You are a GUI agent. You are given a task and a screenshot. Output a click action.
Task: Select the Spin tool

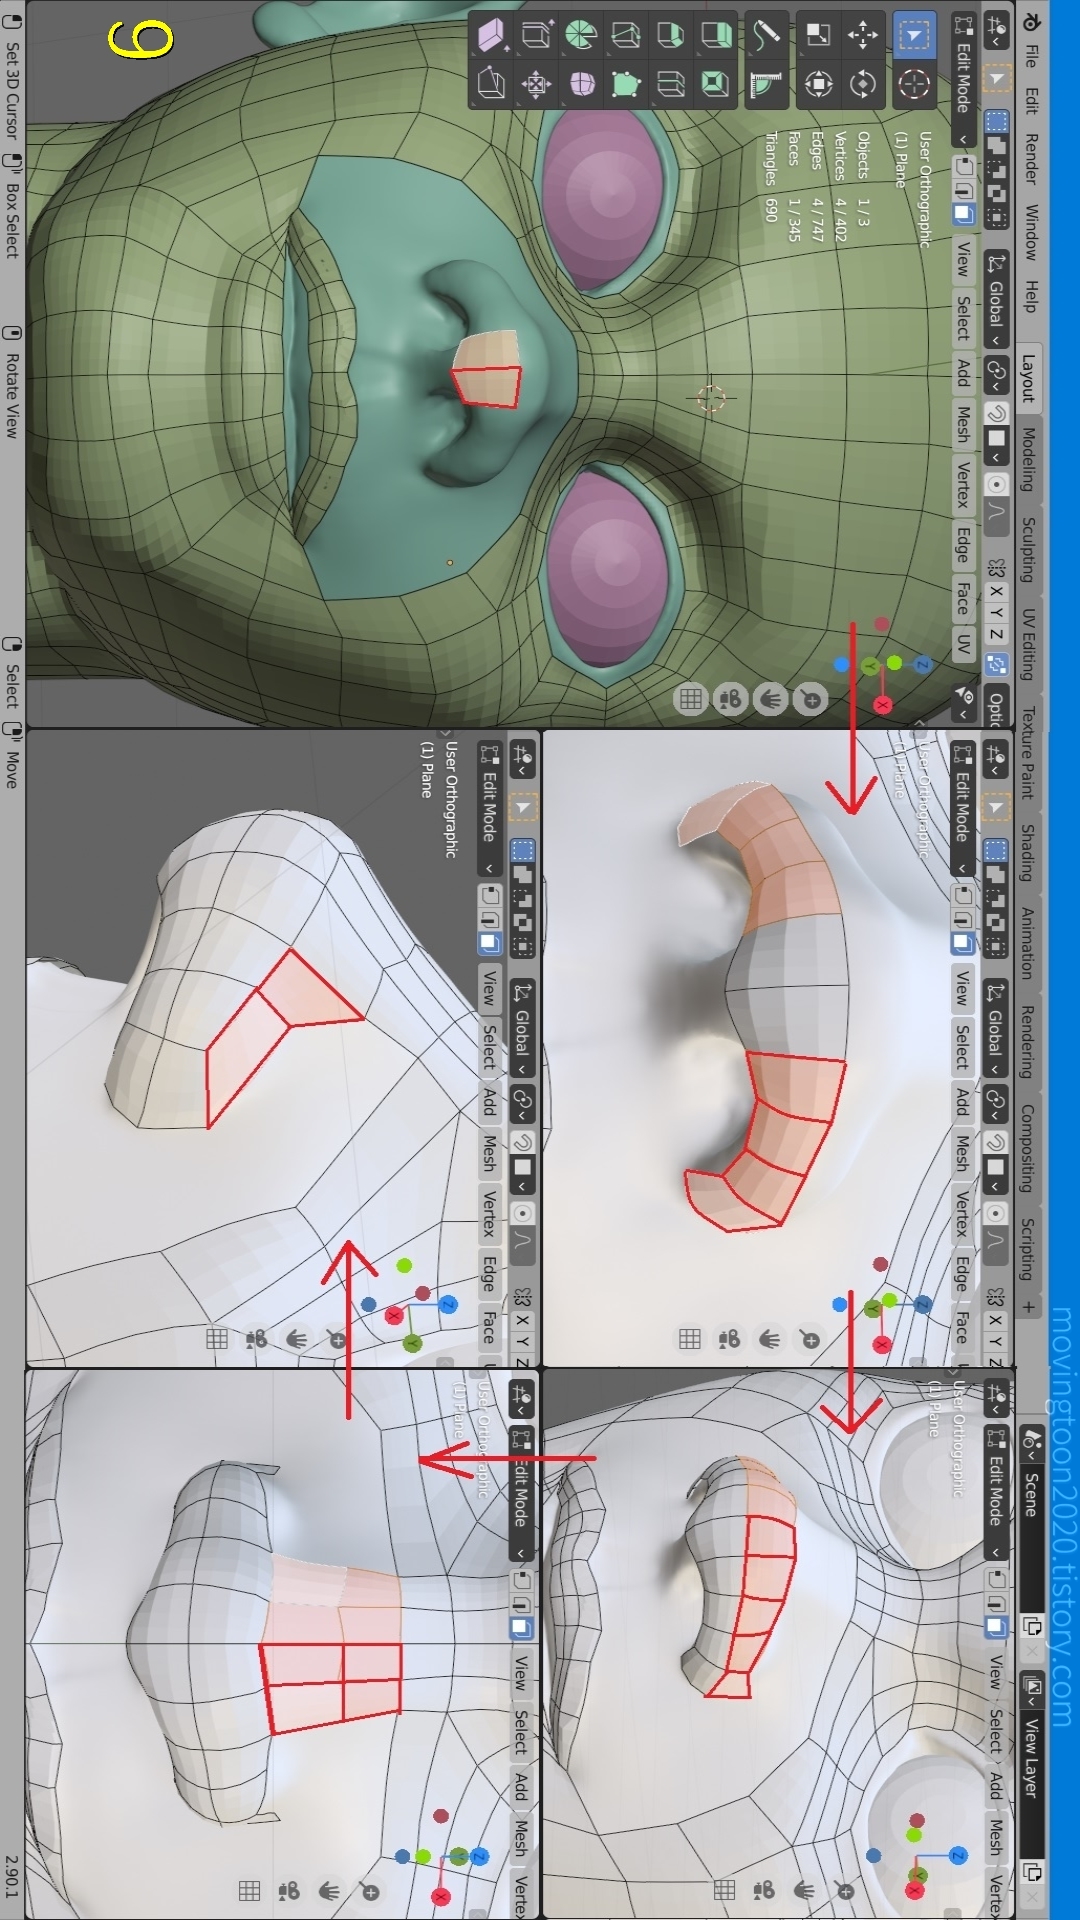coord(581,36)
